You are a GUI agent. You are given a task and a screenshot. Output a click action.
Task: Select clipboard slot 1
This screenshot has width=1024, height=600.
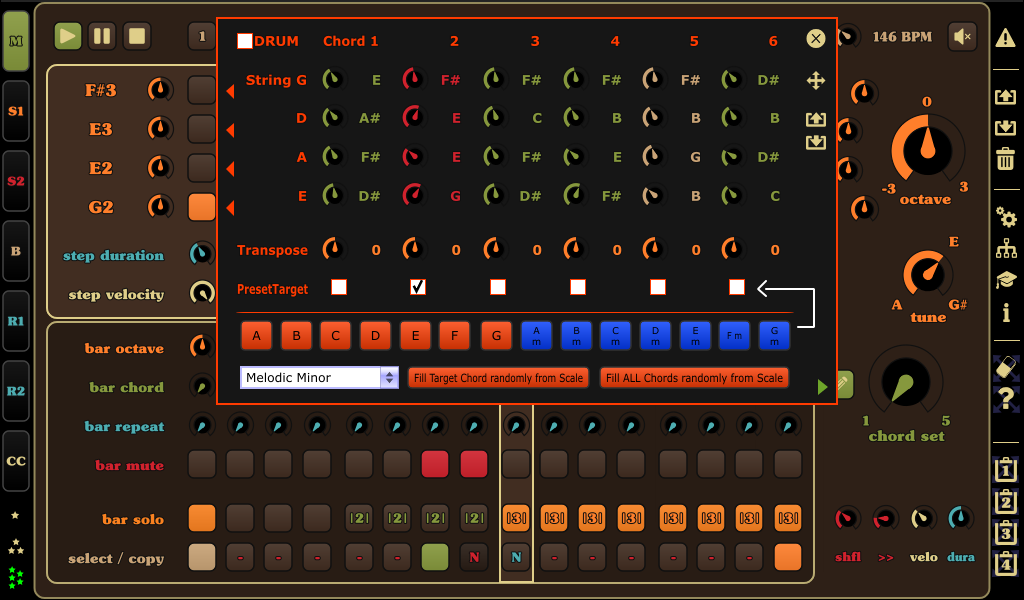[1006, 469]
